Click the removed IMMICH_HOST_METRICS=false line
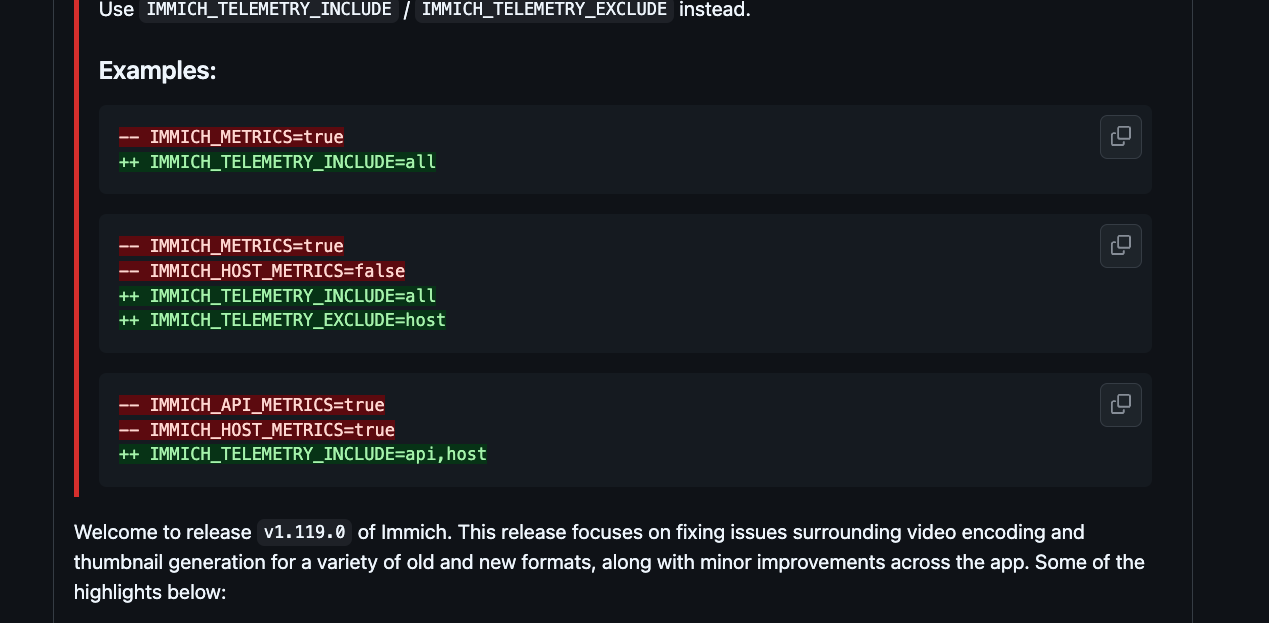This screenshot has height=623, width=1269. [262, 271]
